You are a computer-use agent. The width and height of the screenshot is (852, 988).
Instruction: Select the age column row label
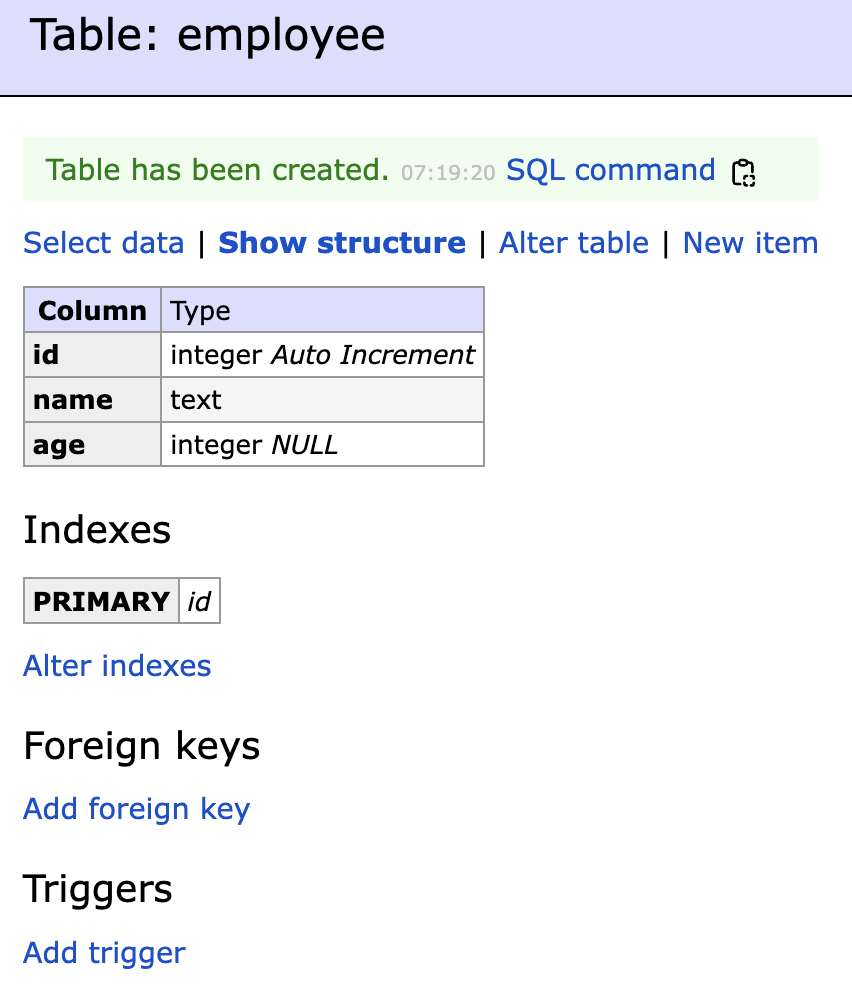59,445
